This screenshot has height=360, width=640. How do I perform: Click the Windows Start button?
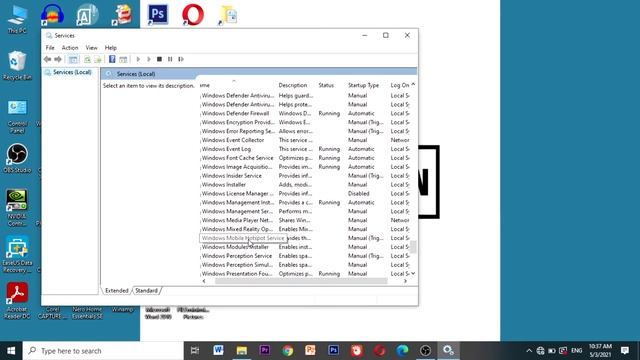[x=11, y=351]
